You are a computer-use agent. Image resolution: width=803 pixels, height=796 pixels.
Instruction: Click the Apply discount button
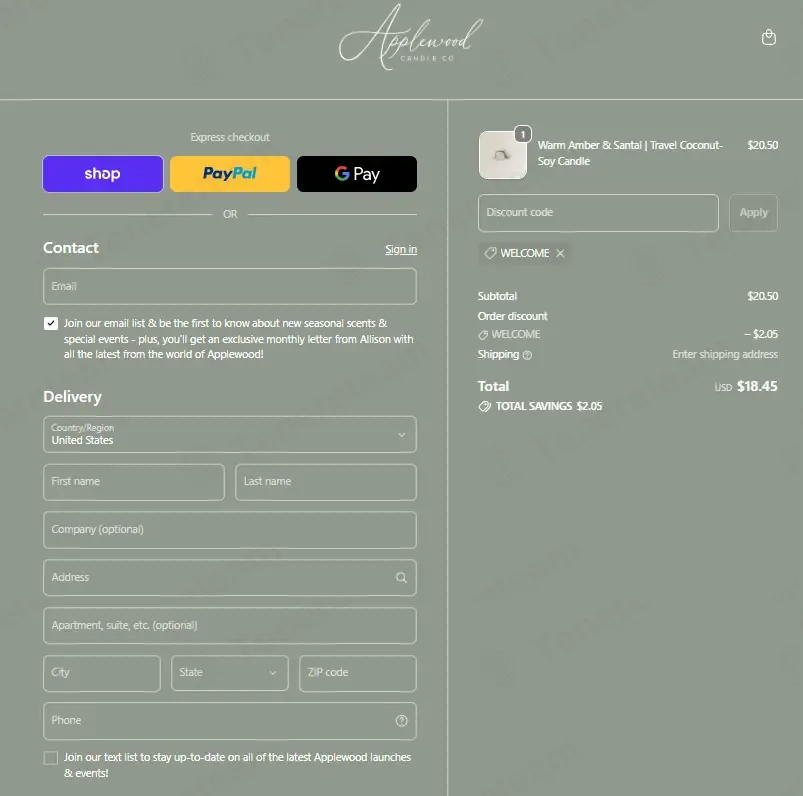point(753,213)
